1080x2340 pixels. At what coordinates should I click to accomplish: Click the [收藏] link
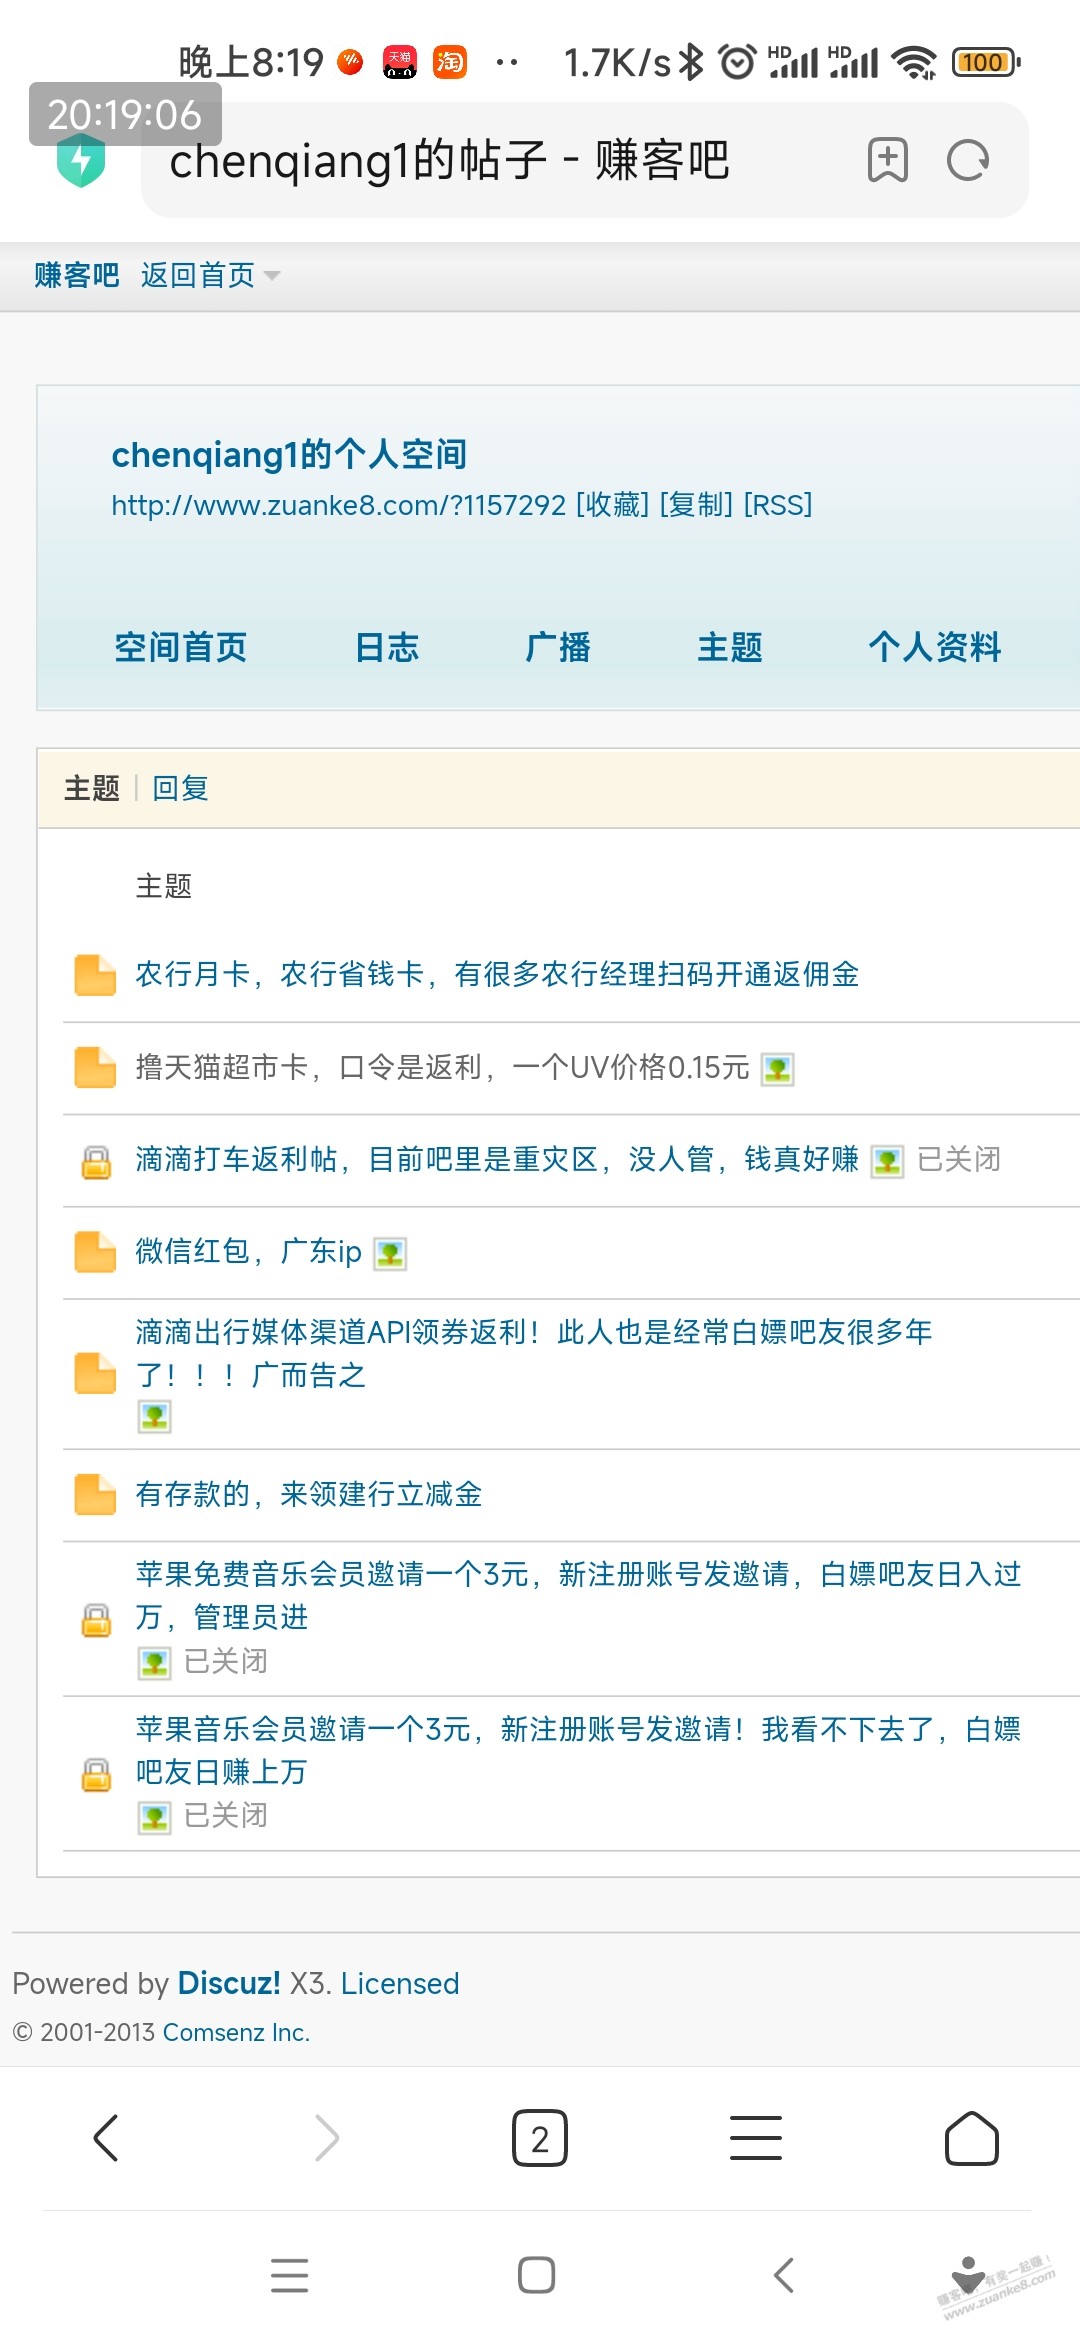pyautogui.click(x=612, y=505)
